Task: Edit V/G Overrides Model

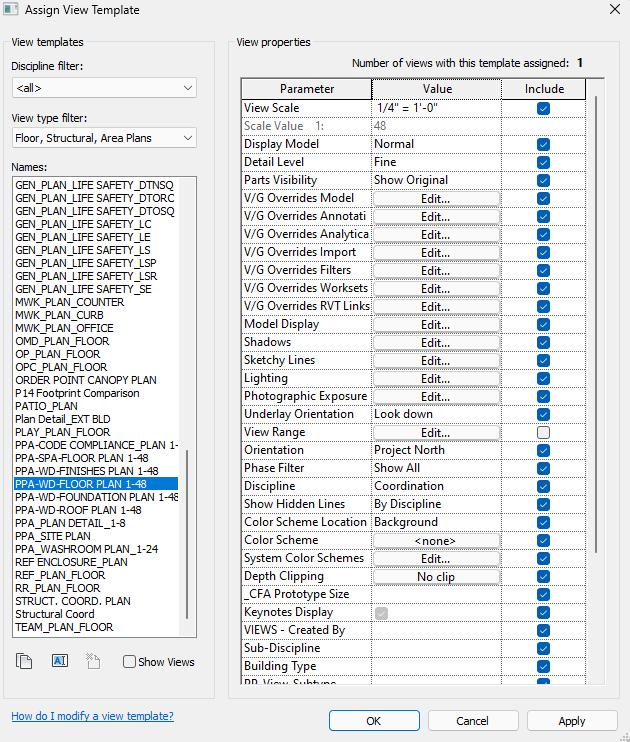Action: (436, 199)
